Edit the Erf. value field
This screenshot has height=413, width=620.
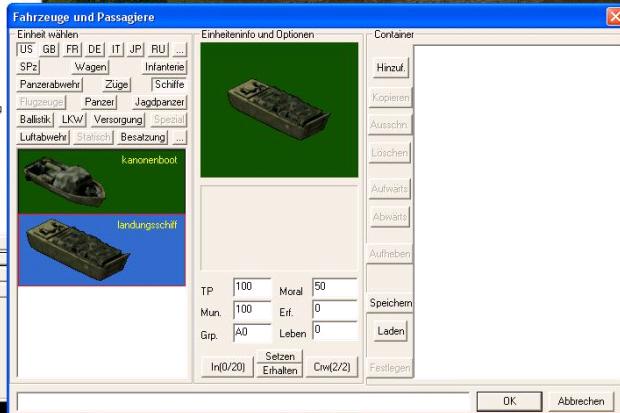[335, 309]
